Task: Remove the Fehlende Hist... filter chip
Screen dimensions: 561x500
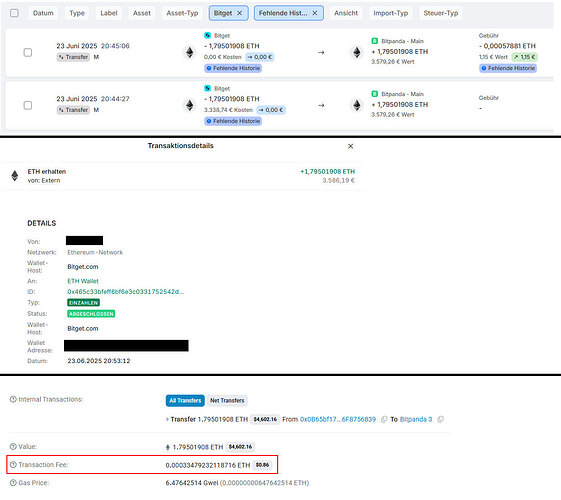Action: coord(315,13)
